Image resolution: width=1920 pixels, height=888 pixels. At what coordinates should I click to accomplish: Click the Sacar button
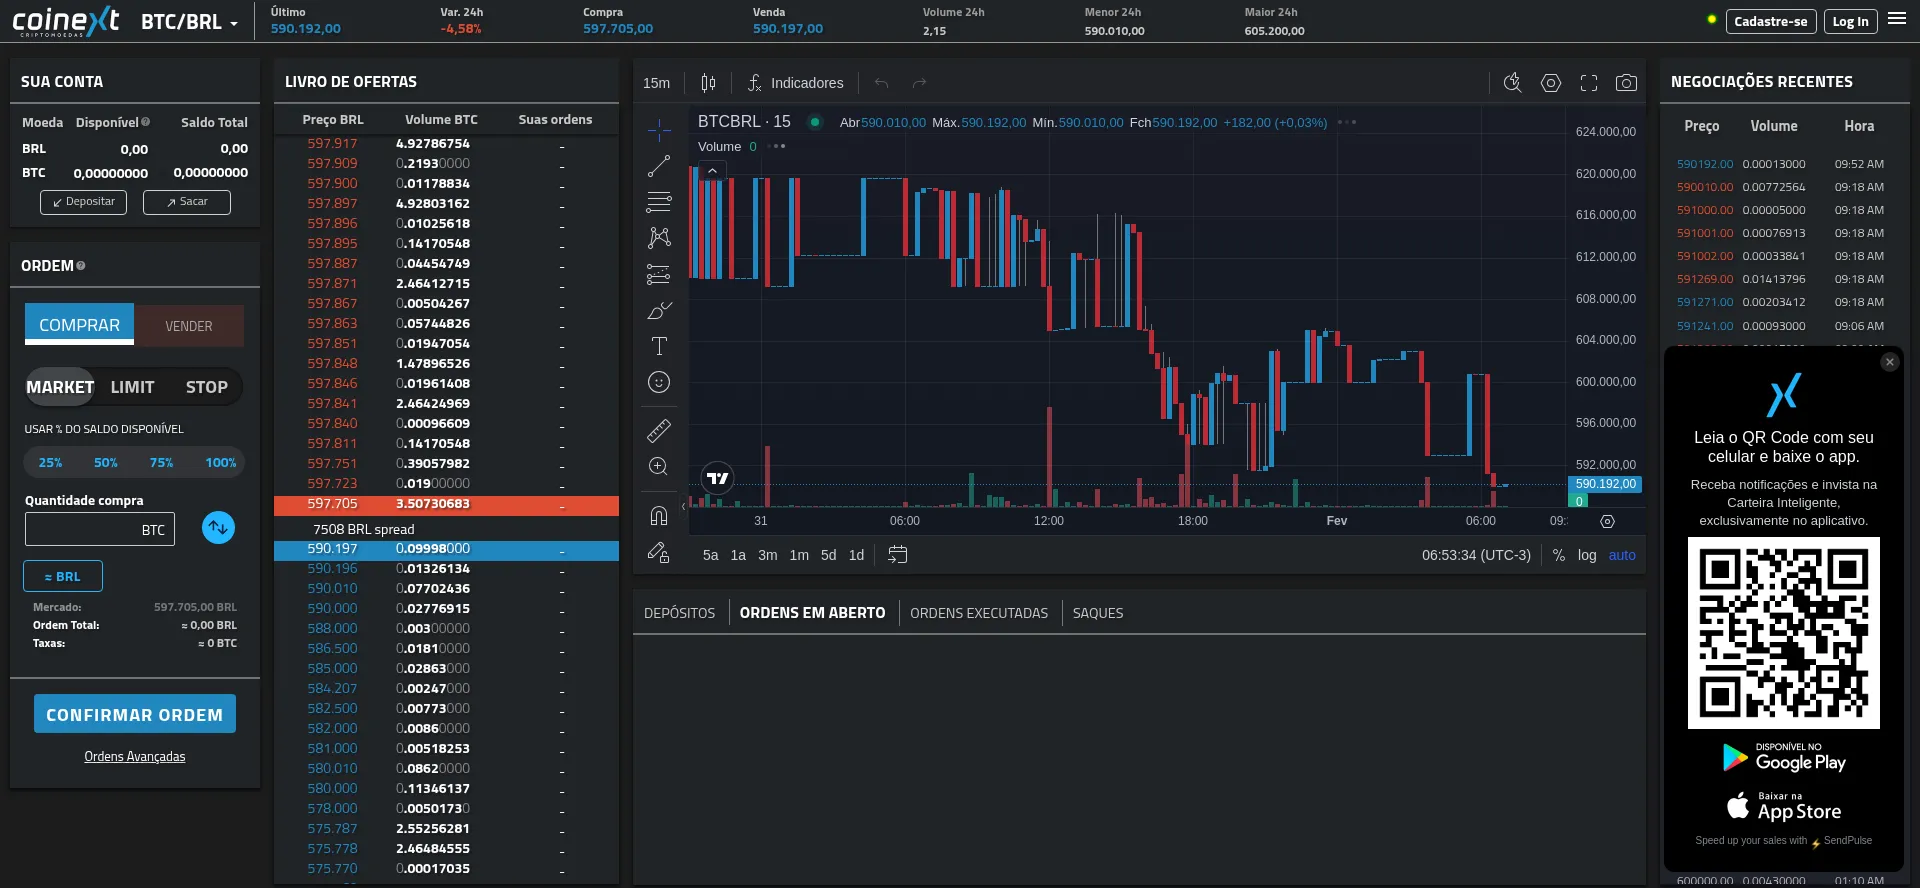187,202
